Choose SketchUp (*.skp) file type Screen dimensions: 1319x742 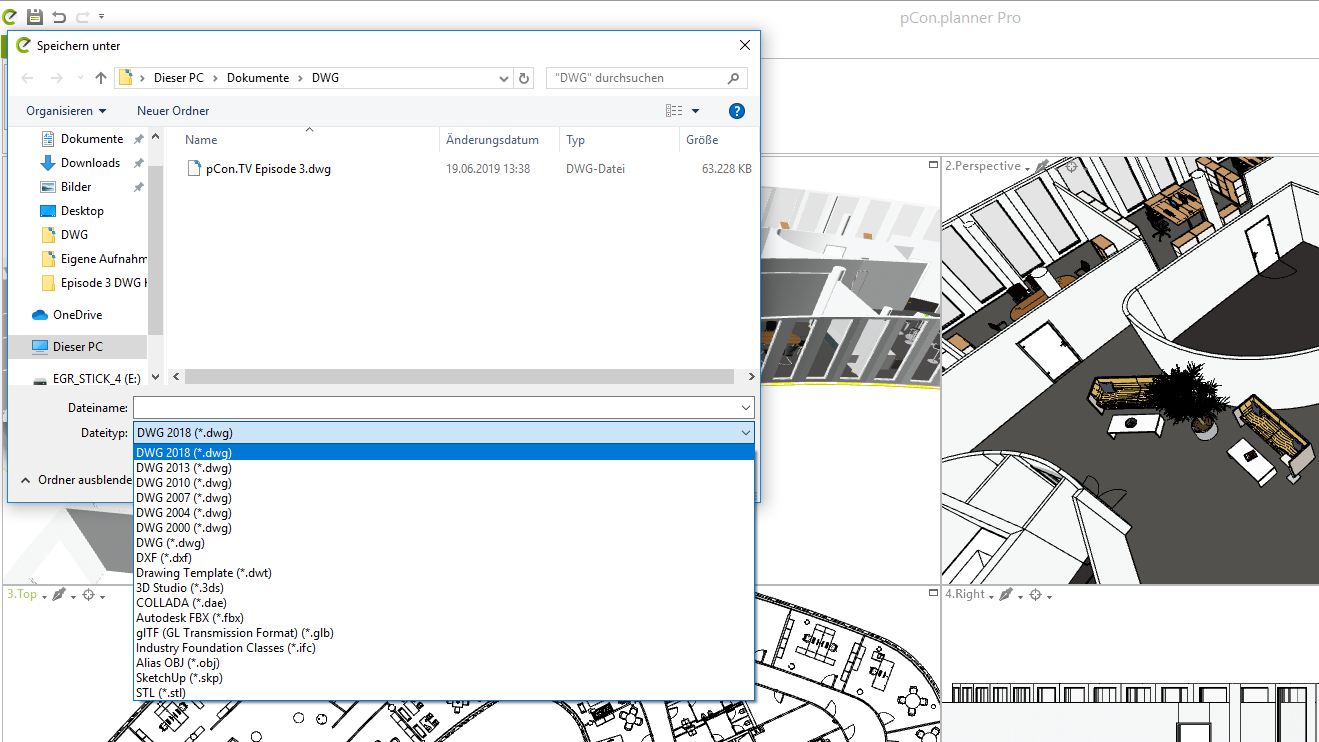[x=444, y=678]
